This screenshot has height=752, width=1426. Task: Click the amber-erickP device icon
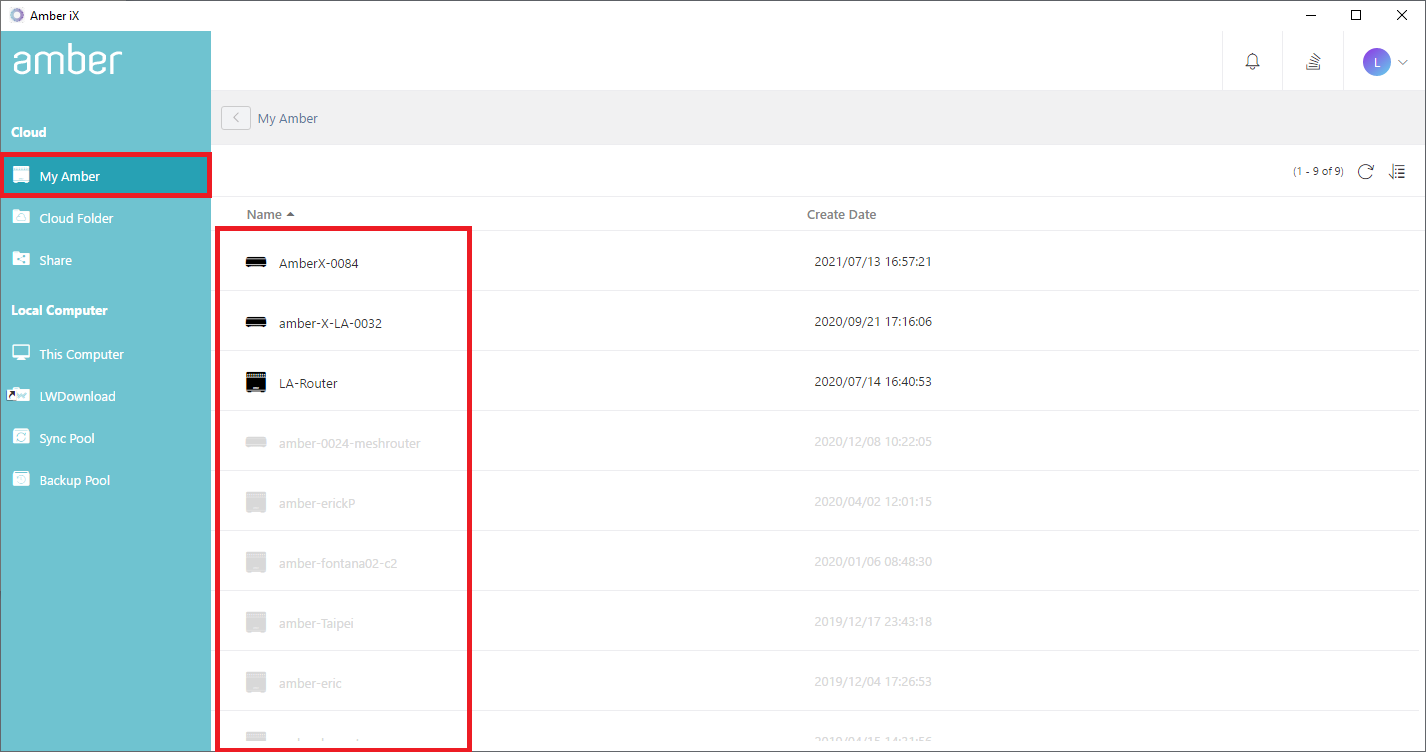[x=256, y=502]
